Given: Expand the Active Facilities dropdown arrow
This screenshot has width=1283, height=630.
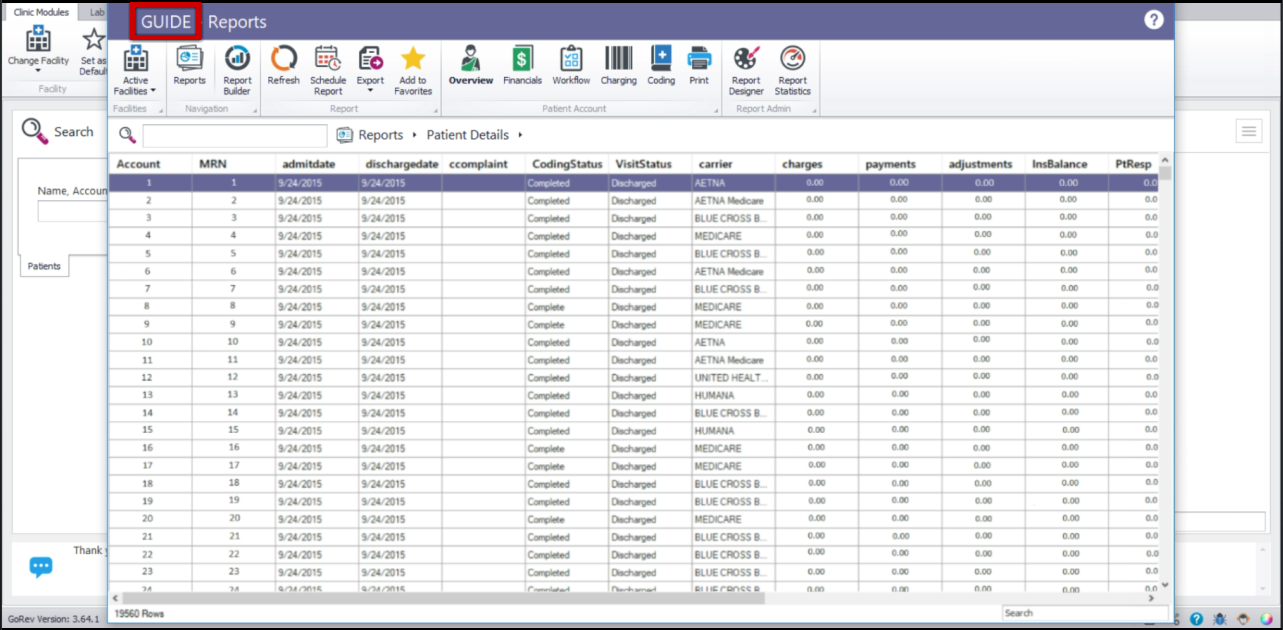Looking at the screenshot, I should point(153,91).
